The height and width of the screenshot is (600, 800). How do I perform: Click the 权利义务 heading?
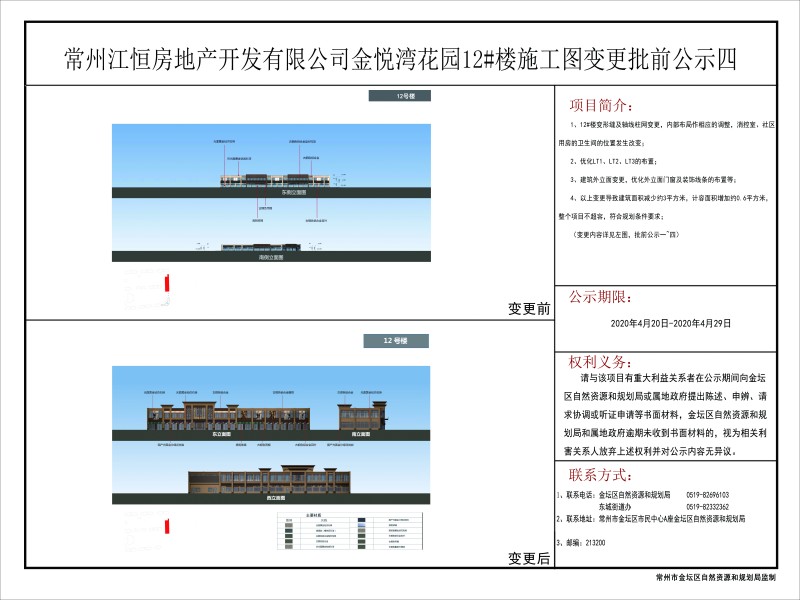pyautogui.click(x=600, y=362)
